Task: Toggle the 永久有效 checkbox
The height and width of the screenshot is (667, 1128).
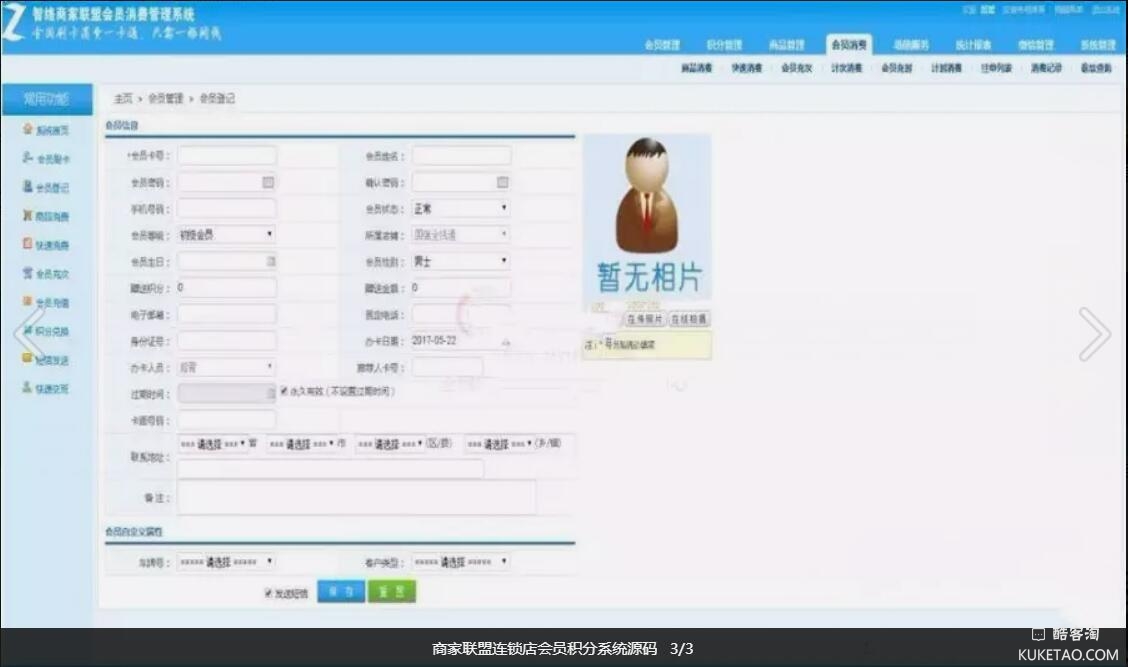Action: [x=285, y=391]
